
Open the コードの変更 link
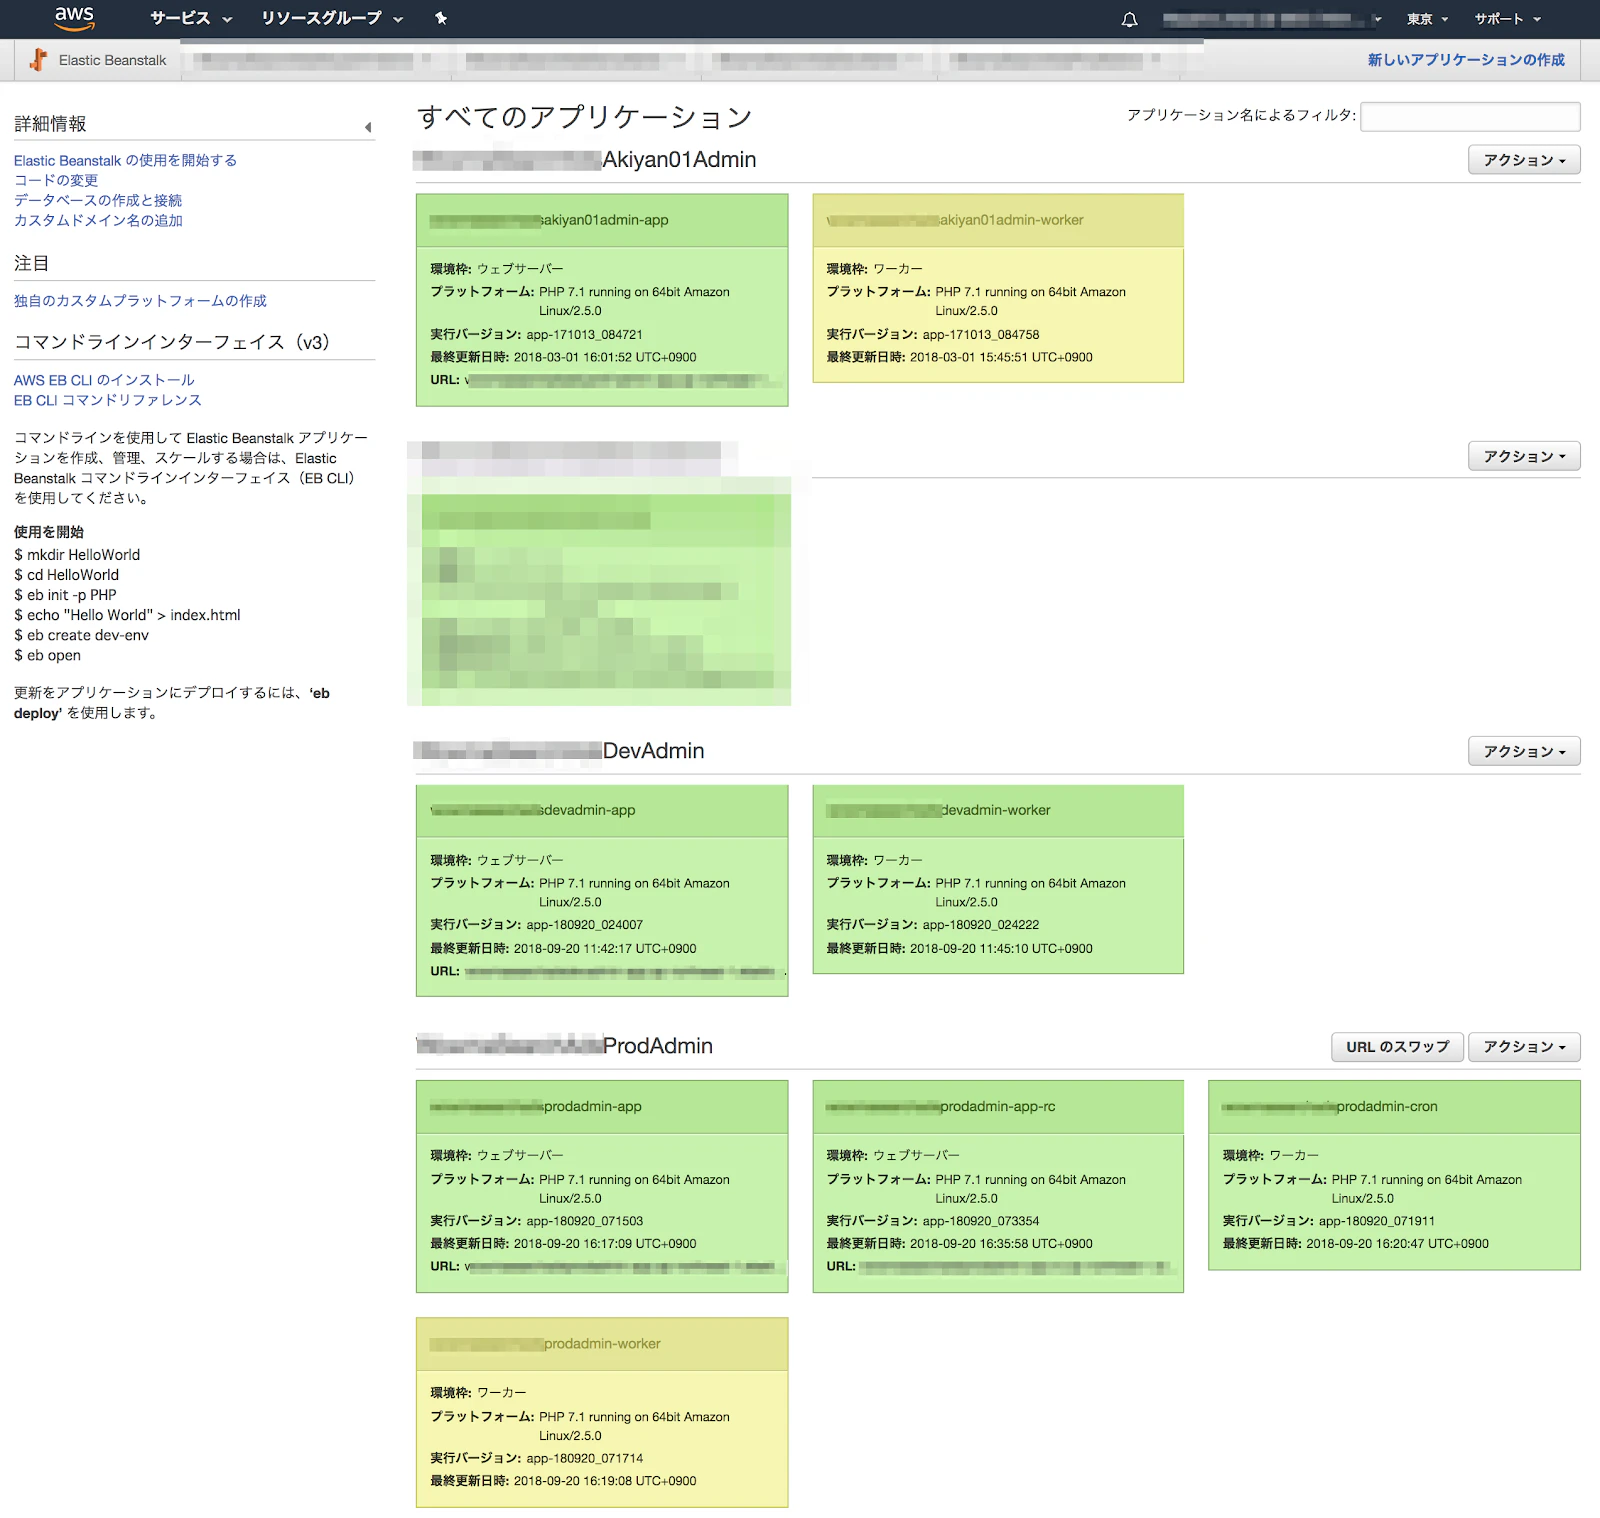pyautogui.click(x=56, y=180)
